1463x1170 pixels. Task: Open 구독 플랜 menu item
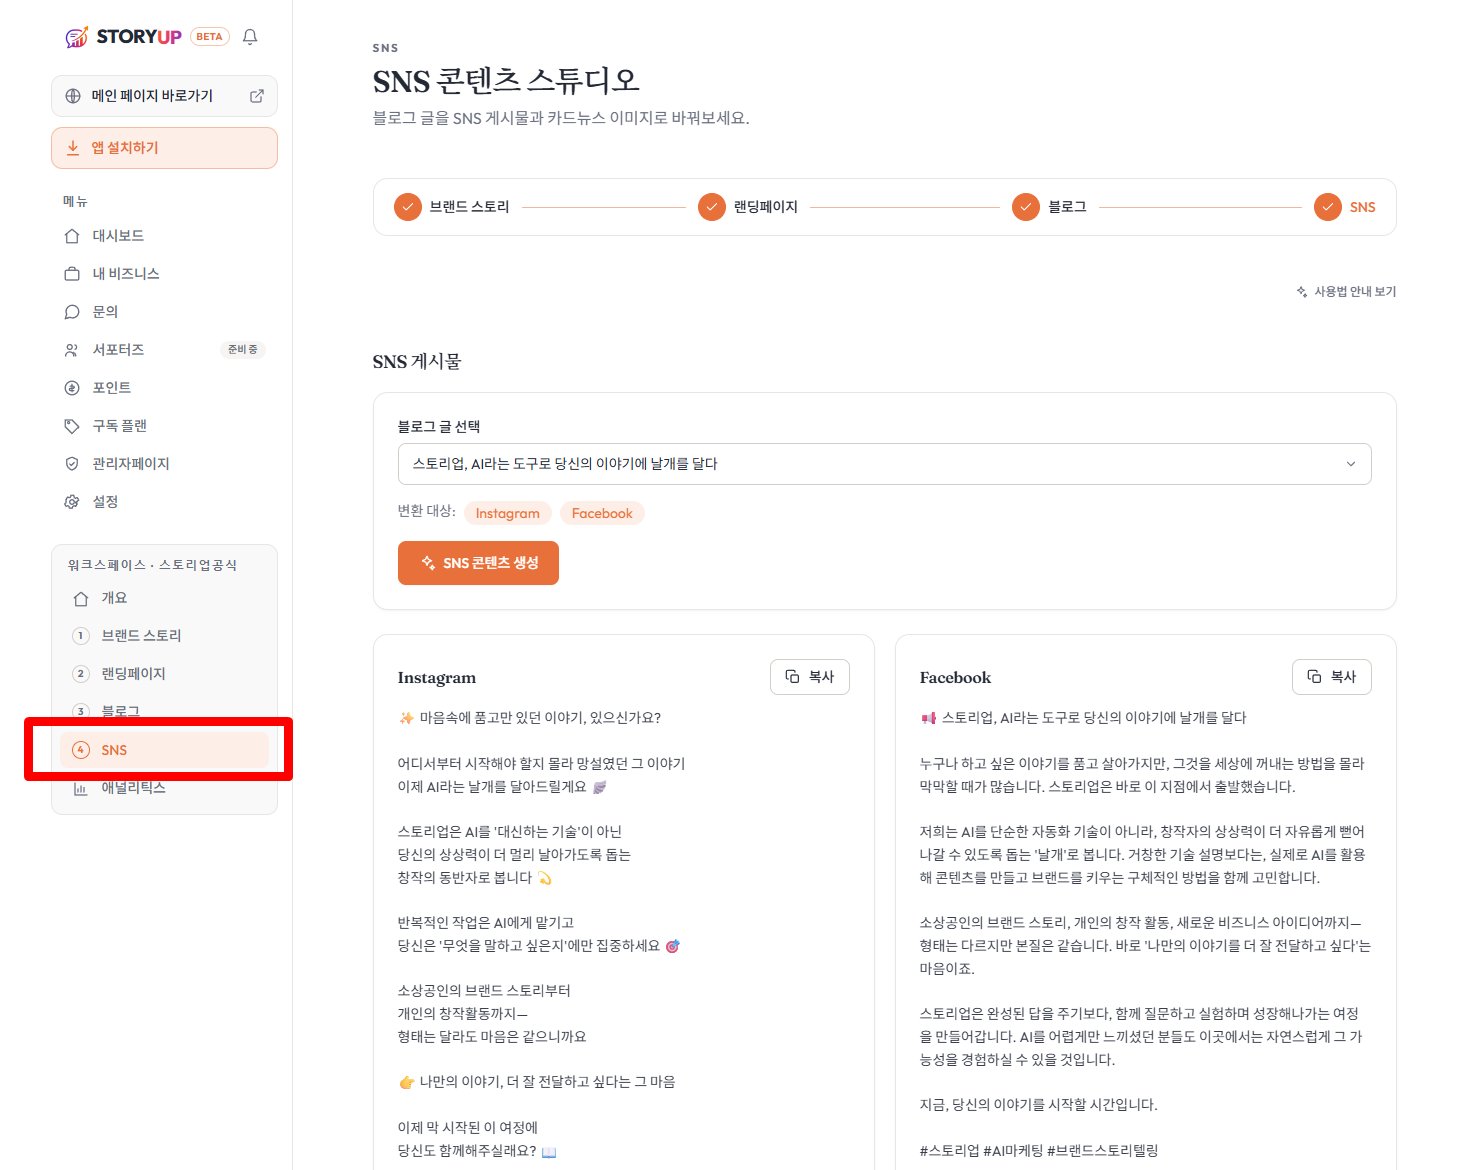click(164, 426)
